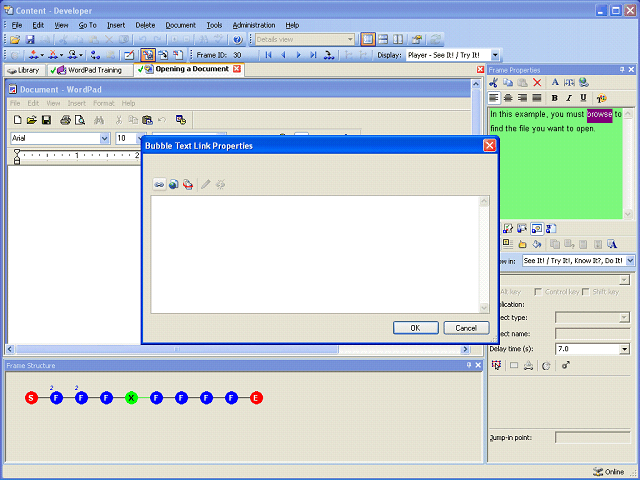Click the action area icon below Delay time
This screenshot has width=640, height=480.
pyautogui.click(x=496, y=365)
